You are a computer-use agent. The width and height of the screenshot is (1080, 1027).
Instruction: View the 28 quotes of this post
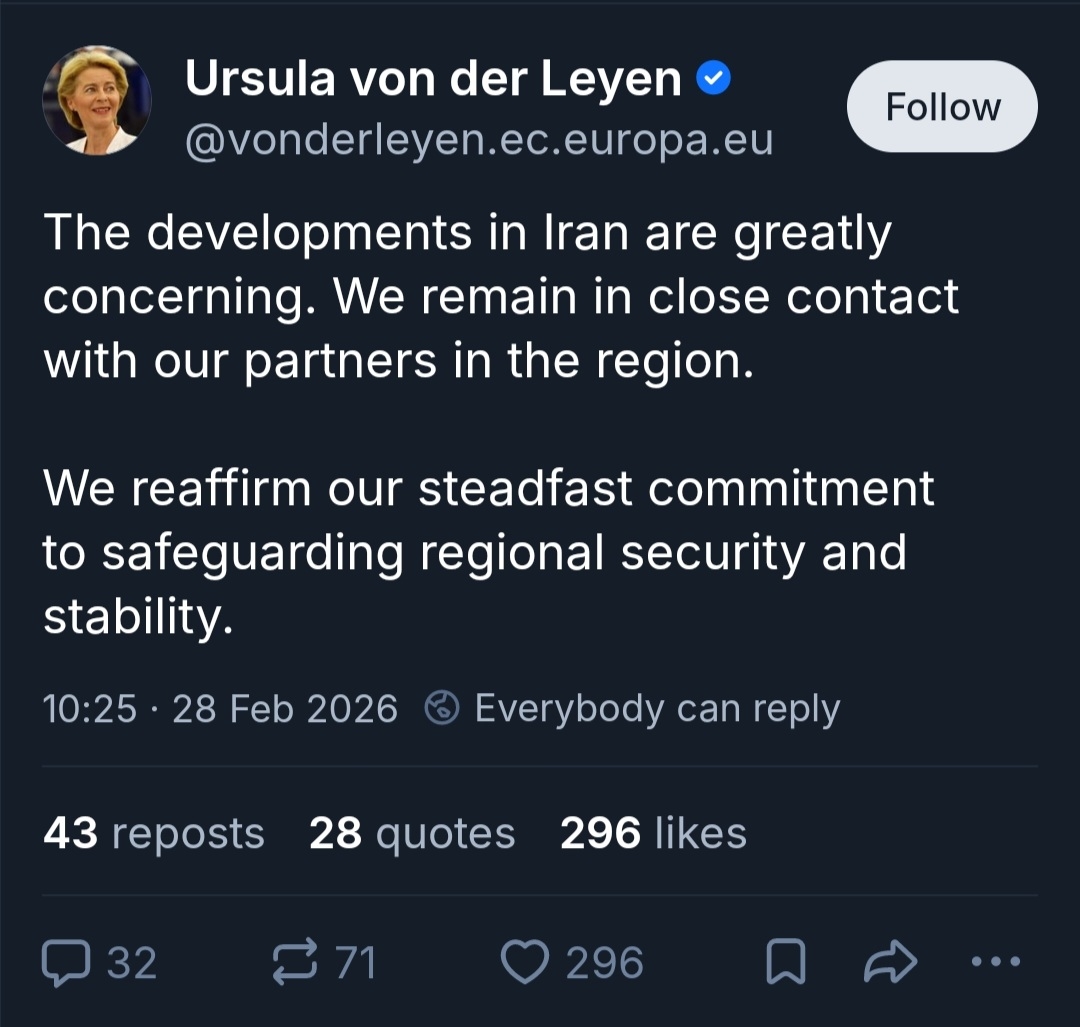(412, 832)
